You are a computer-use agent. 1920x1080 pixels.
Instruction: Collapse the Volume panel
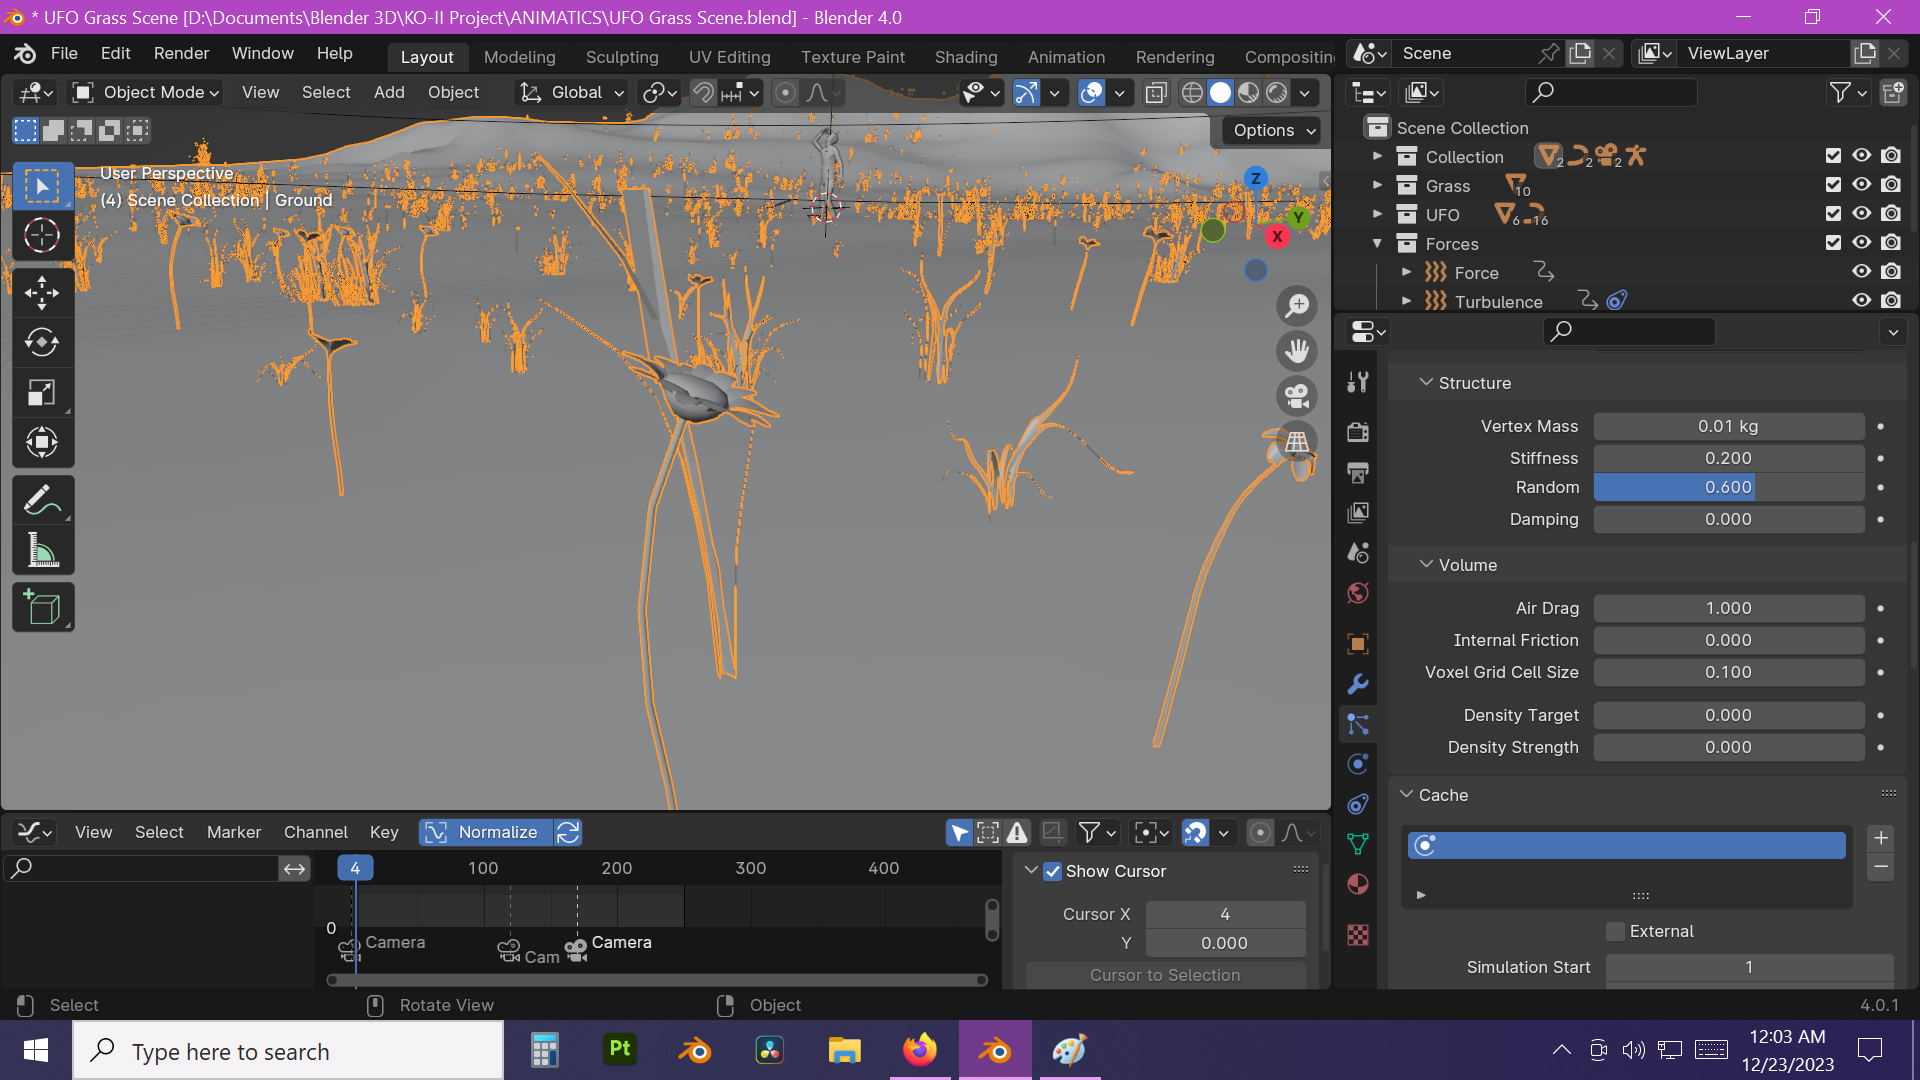click(1426, 565)
